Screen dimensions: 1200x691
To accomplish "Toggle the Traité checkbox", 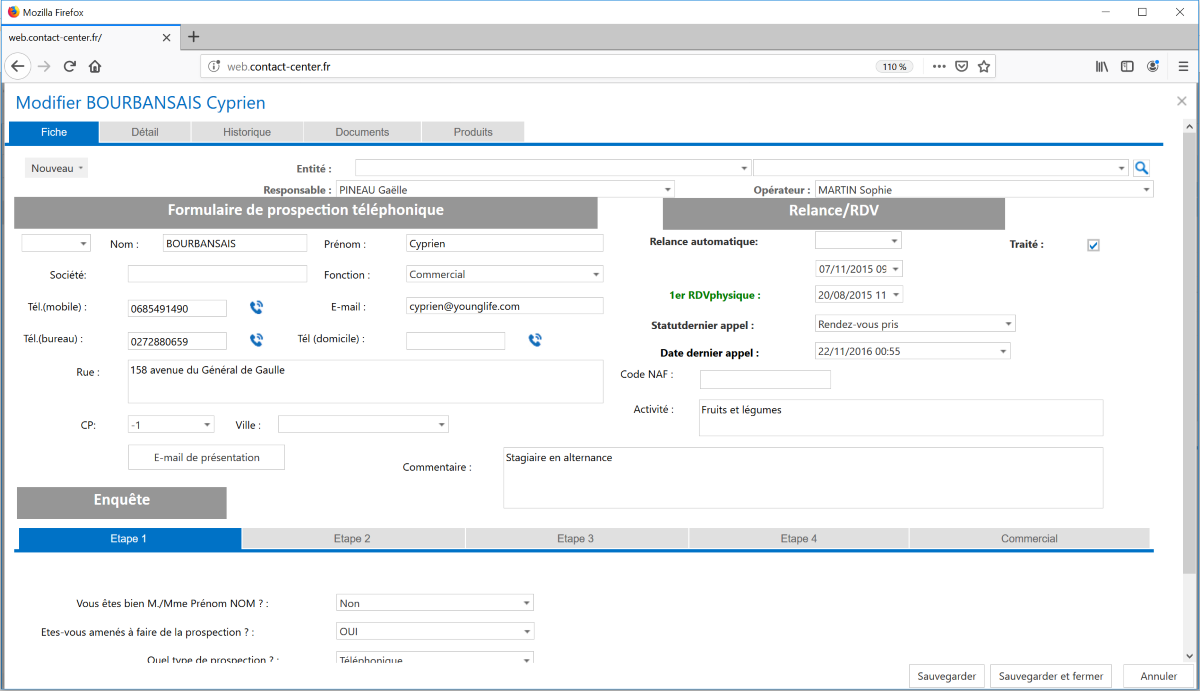I will pos(1093,245).
